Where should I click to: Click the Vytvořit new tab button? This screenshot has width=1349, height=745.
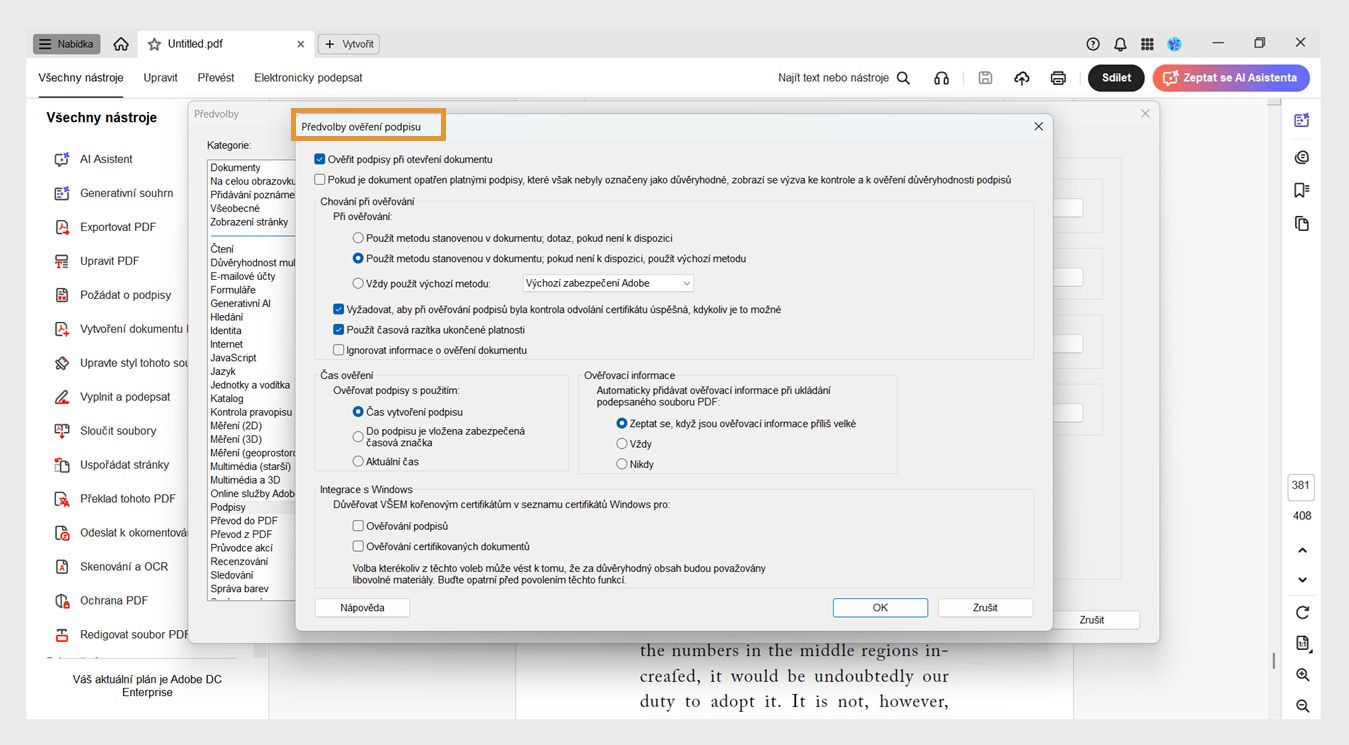click(x=349, y=44)
